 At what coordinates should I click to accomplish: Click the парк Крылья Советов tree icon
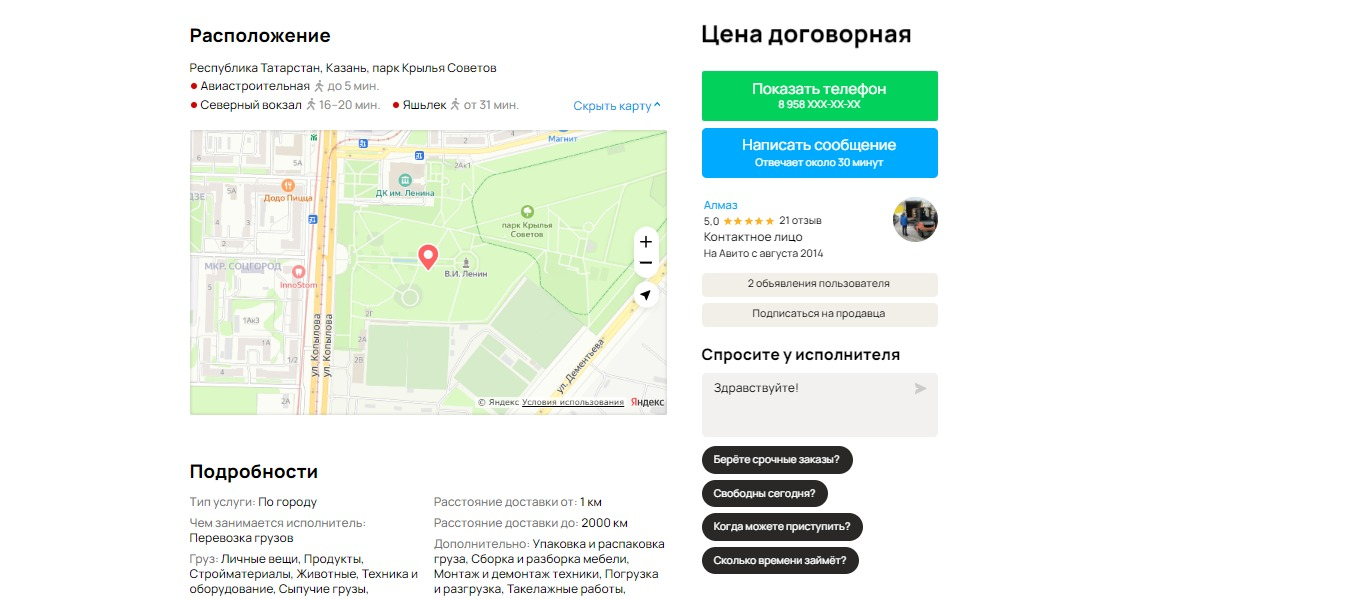[527, 211]
